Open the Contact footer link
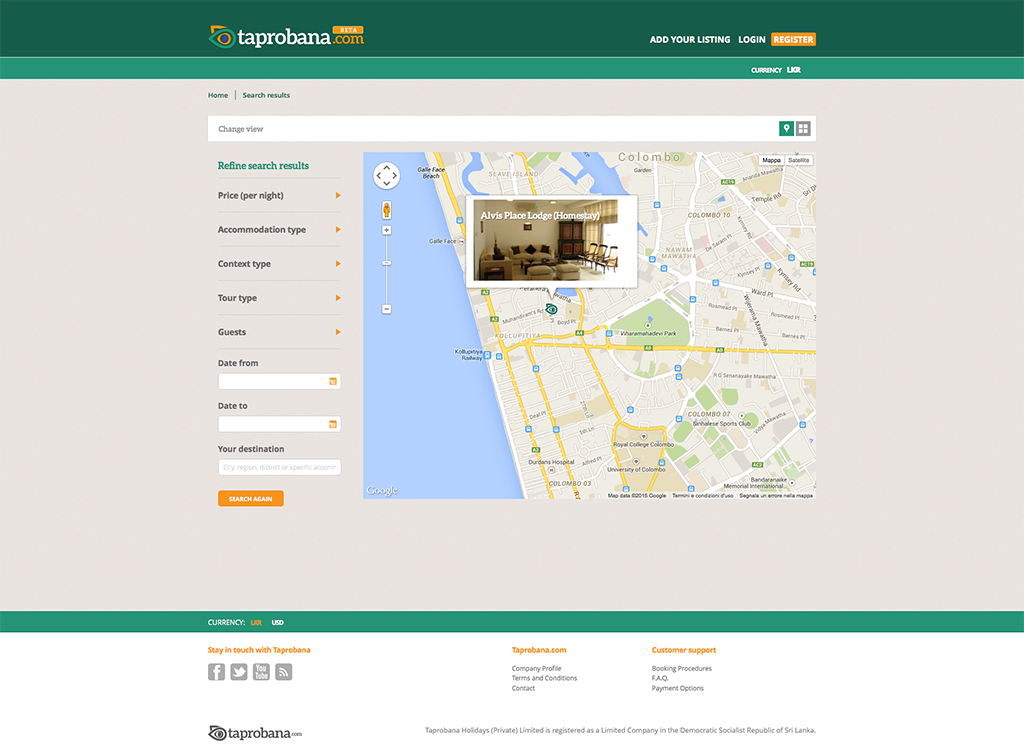 tap(523, 688)
